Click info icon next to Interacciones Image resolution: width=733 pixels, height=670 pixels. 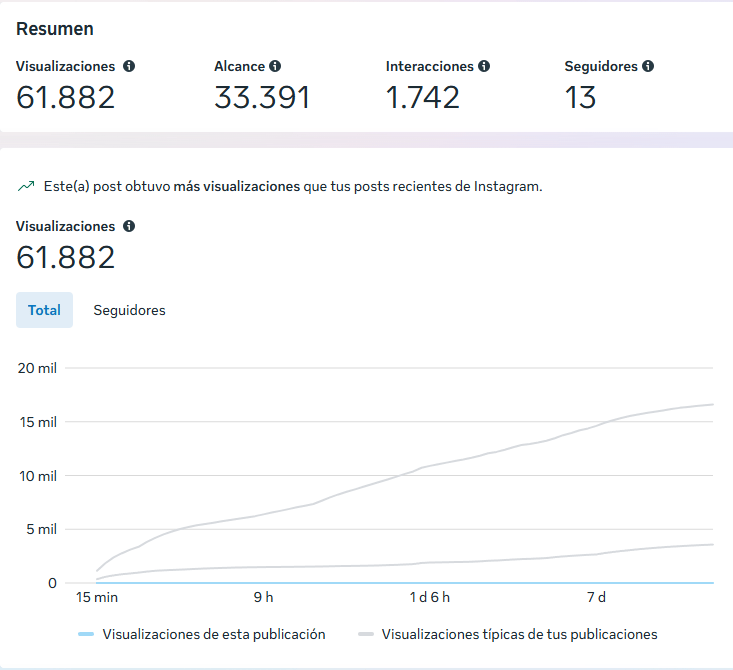point(484,66)
